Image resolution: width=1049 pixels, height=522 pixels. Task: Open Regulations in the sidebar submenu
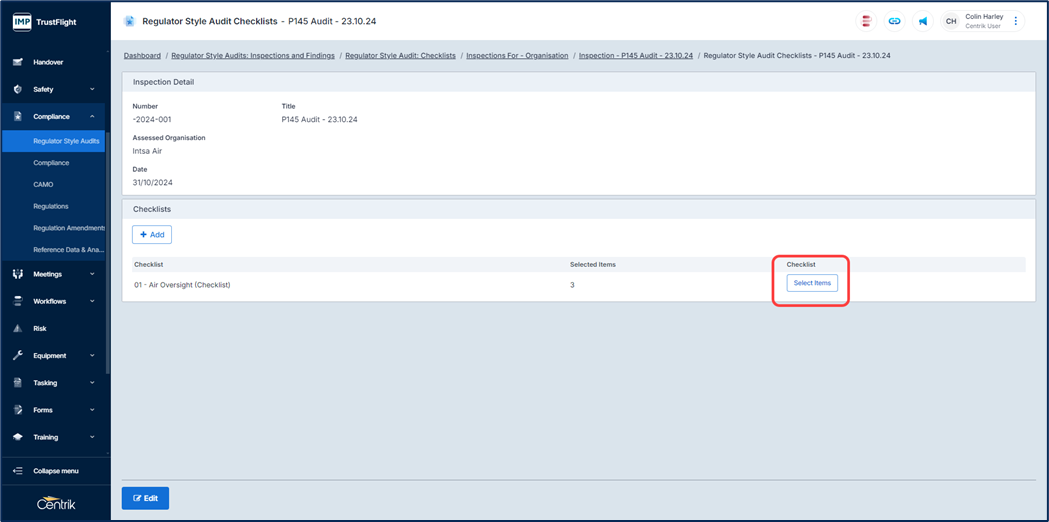coord(51,206)
